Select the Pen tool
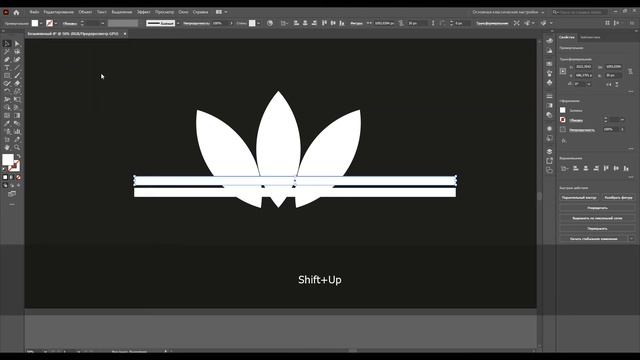 7,60
